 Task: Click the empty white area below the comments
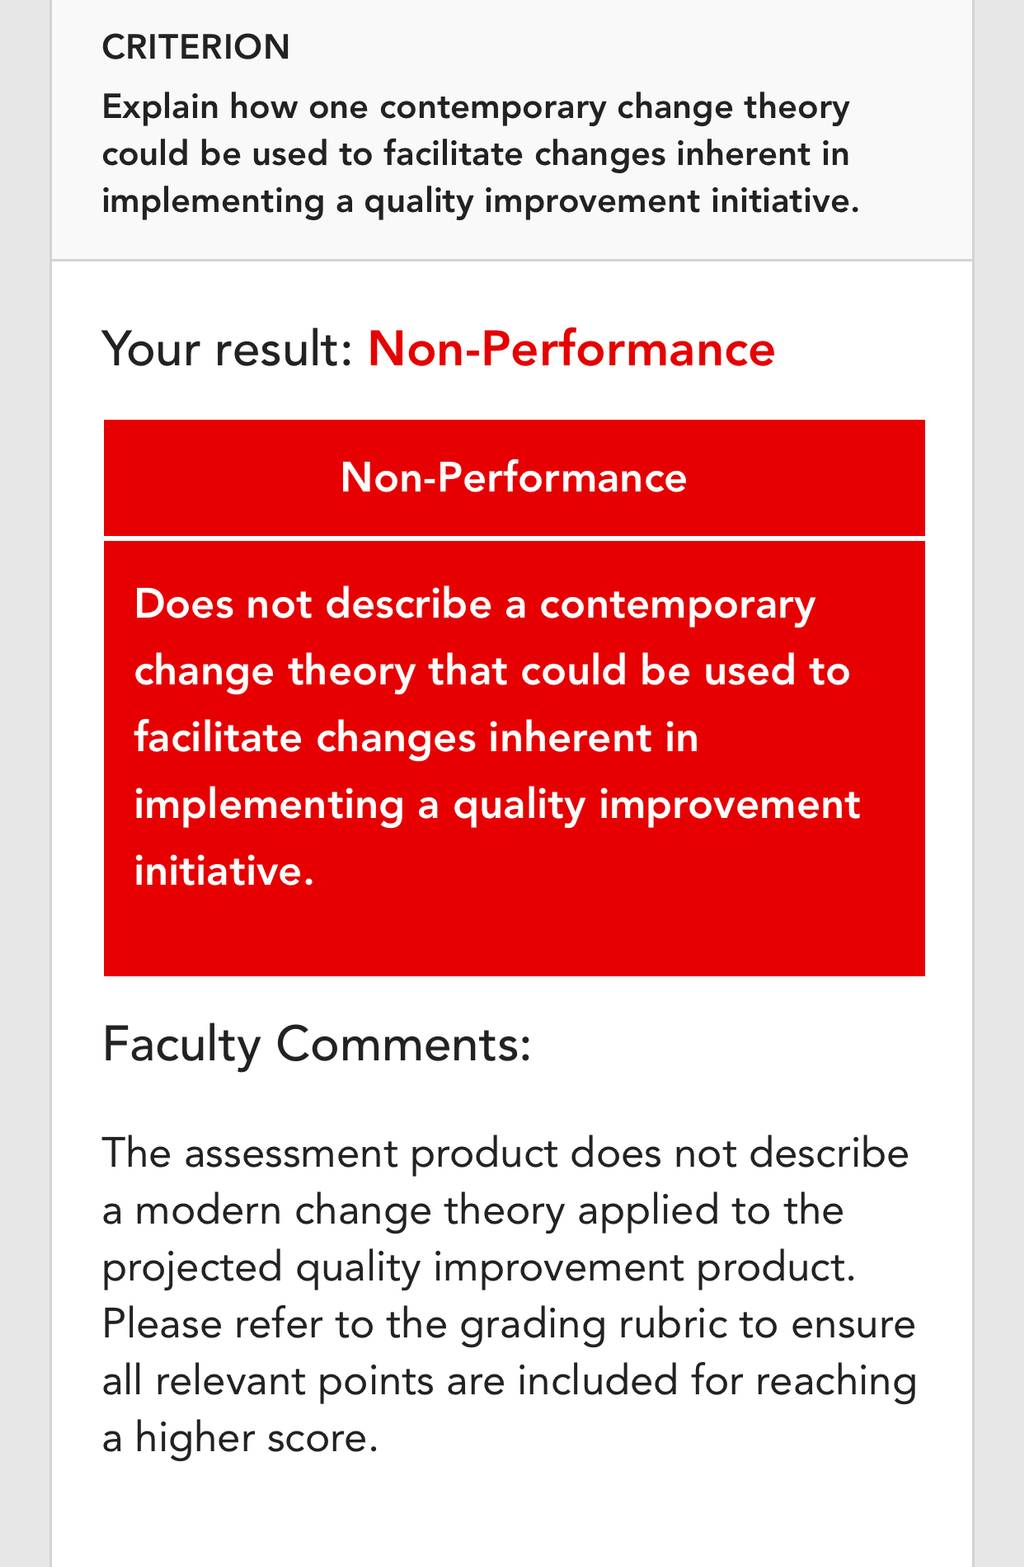[512, 1515]
